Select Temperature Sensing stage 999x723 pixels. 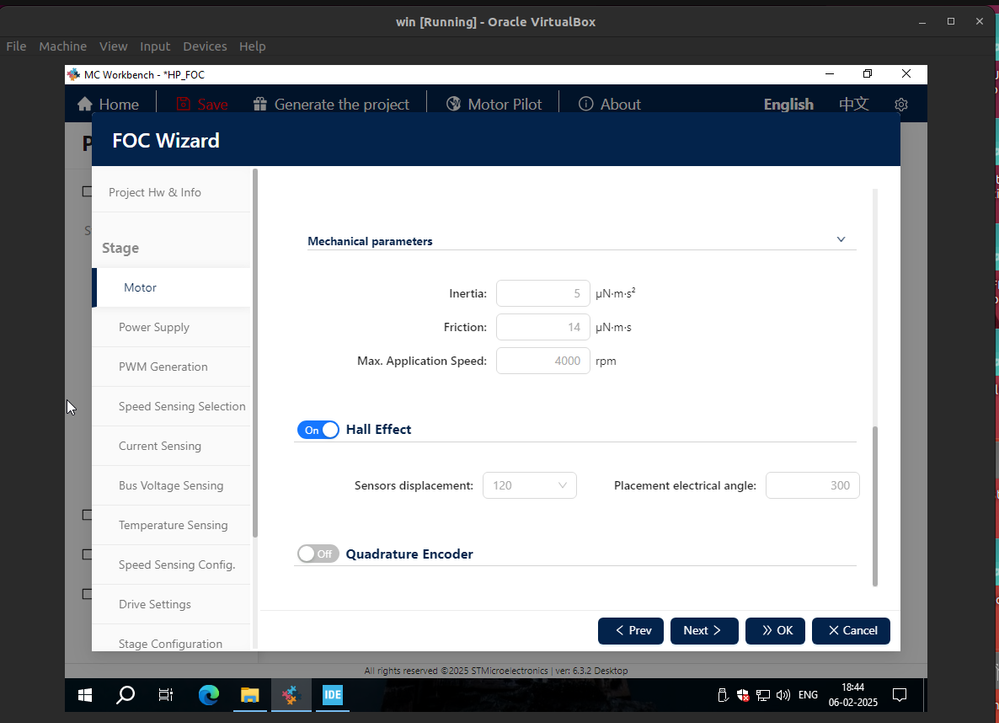173,525
